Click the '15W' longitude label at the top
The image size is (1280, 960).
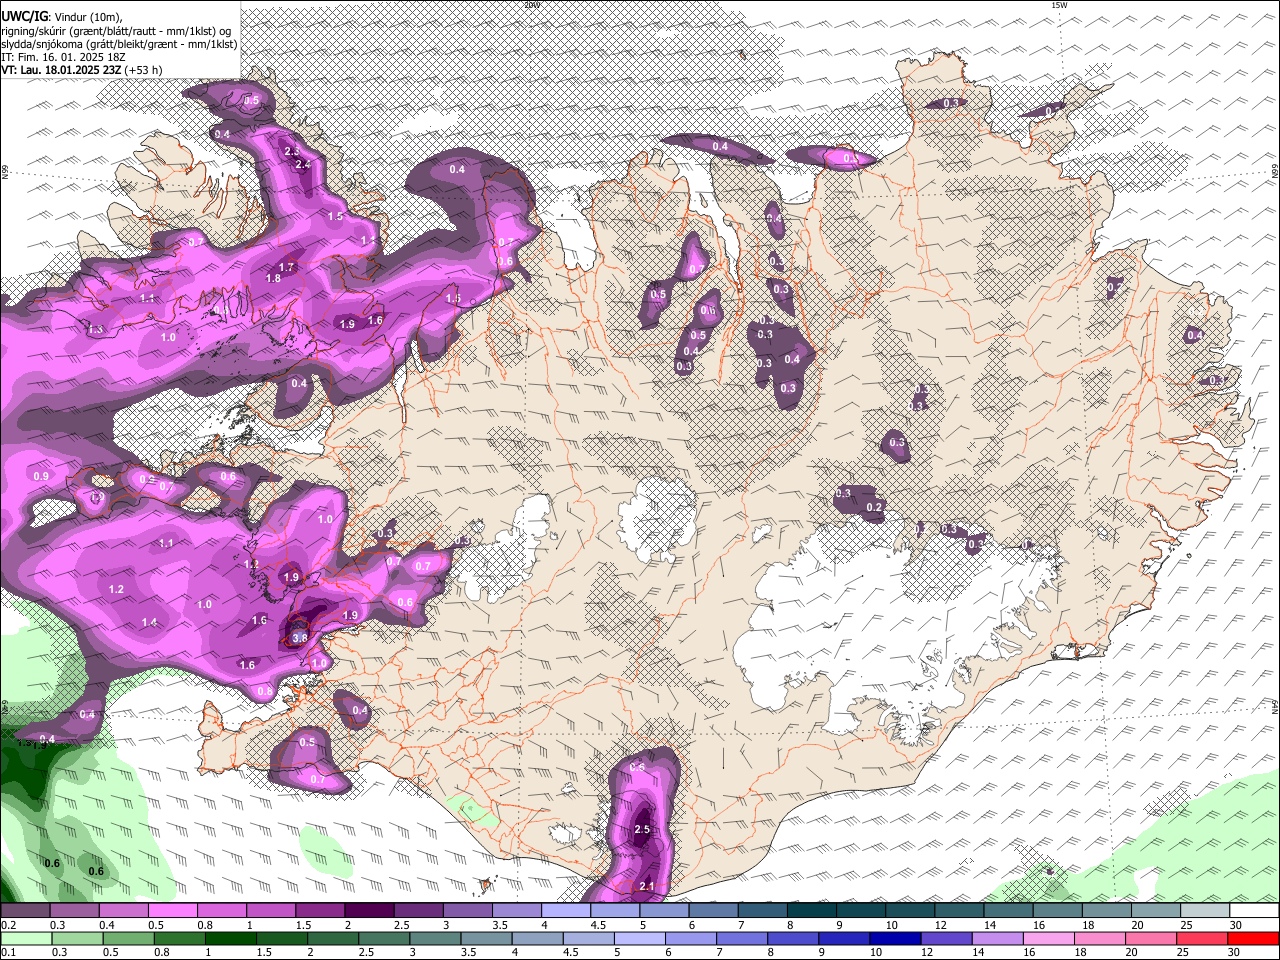[x=1059, y=5]
